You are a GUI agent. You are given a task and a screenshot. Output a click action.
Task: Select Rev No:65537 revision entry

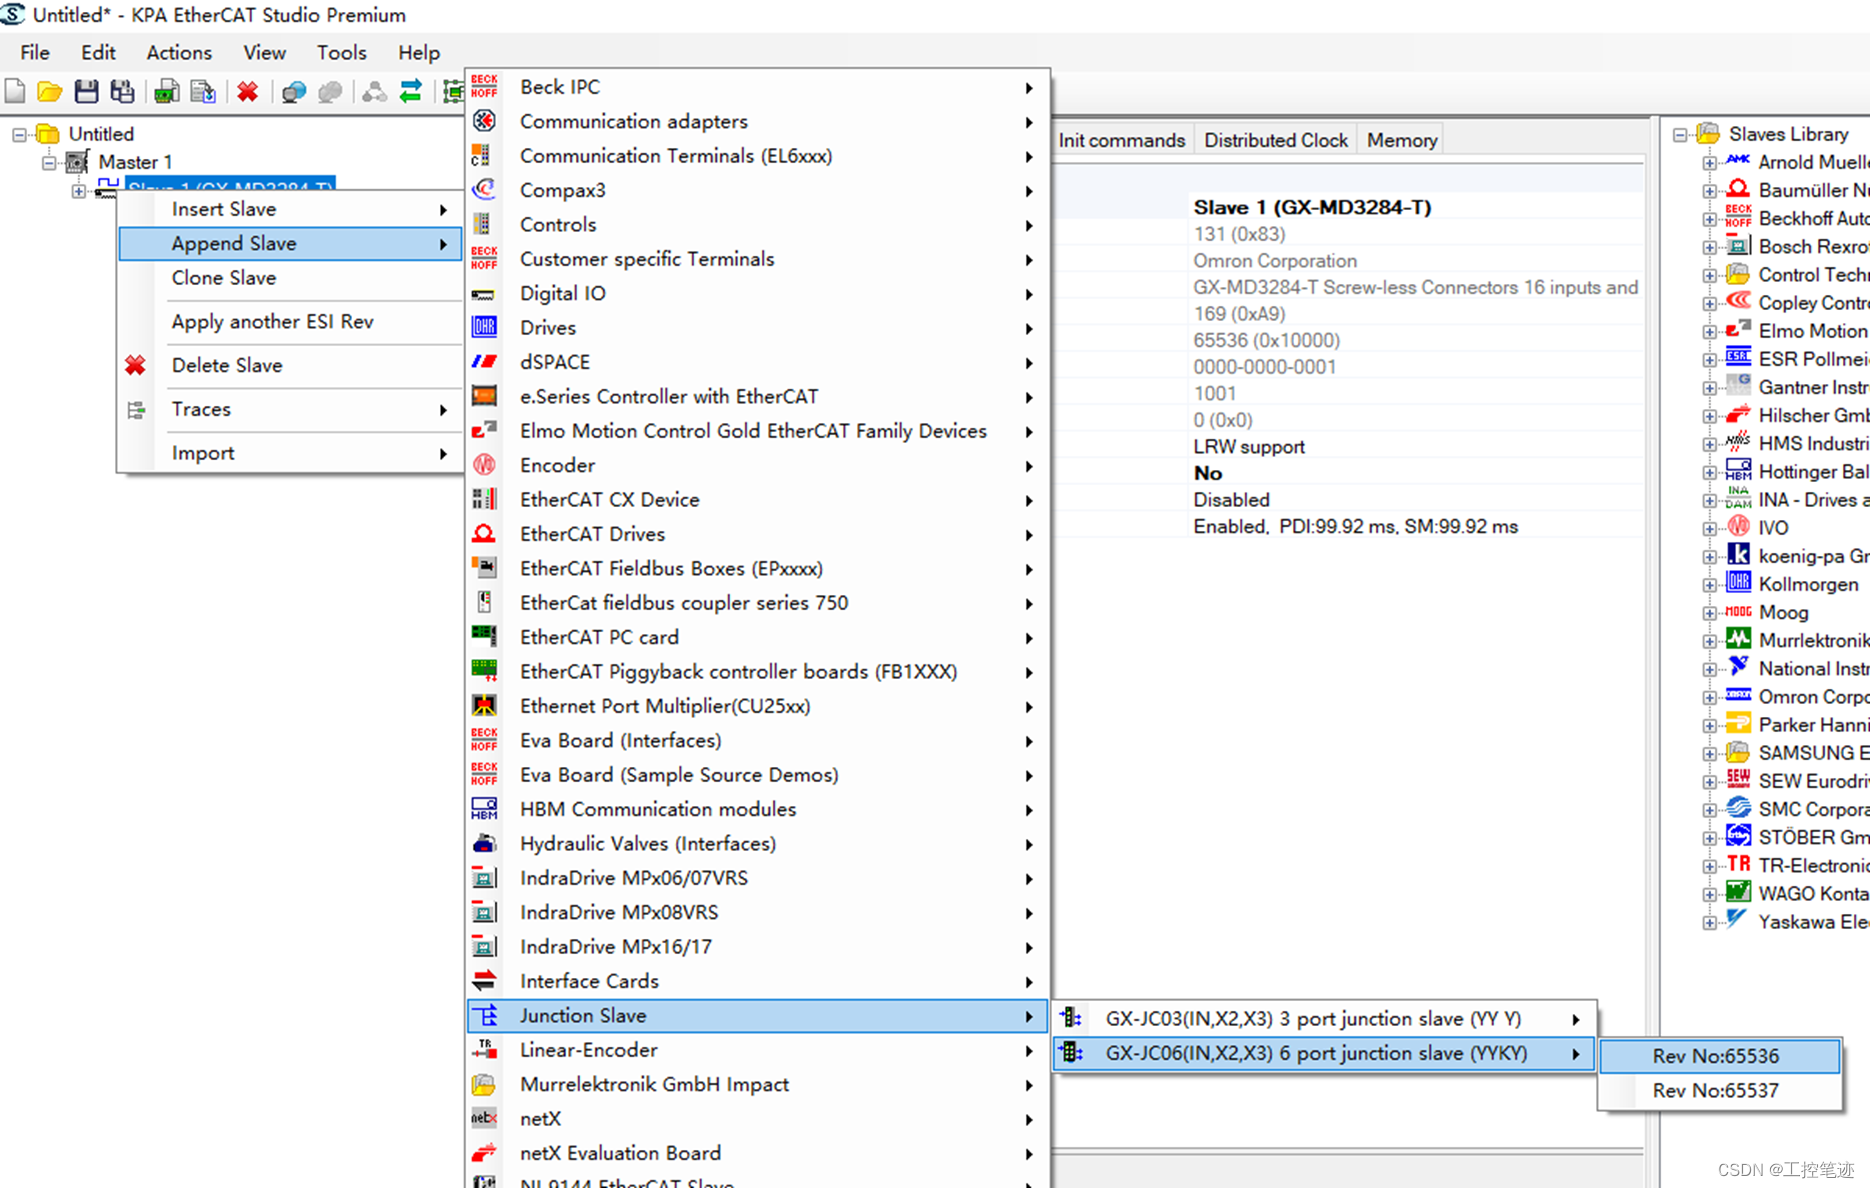click(1719, 1090)
